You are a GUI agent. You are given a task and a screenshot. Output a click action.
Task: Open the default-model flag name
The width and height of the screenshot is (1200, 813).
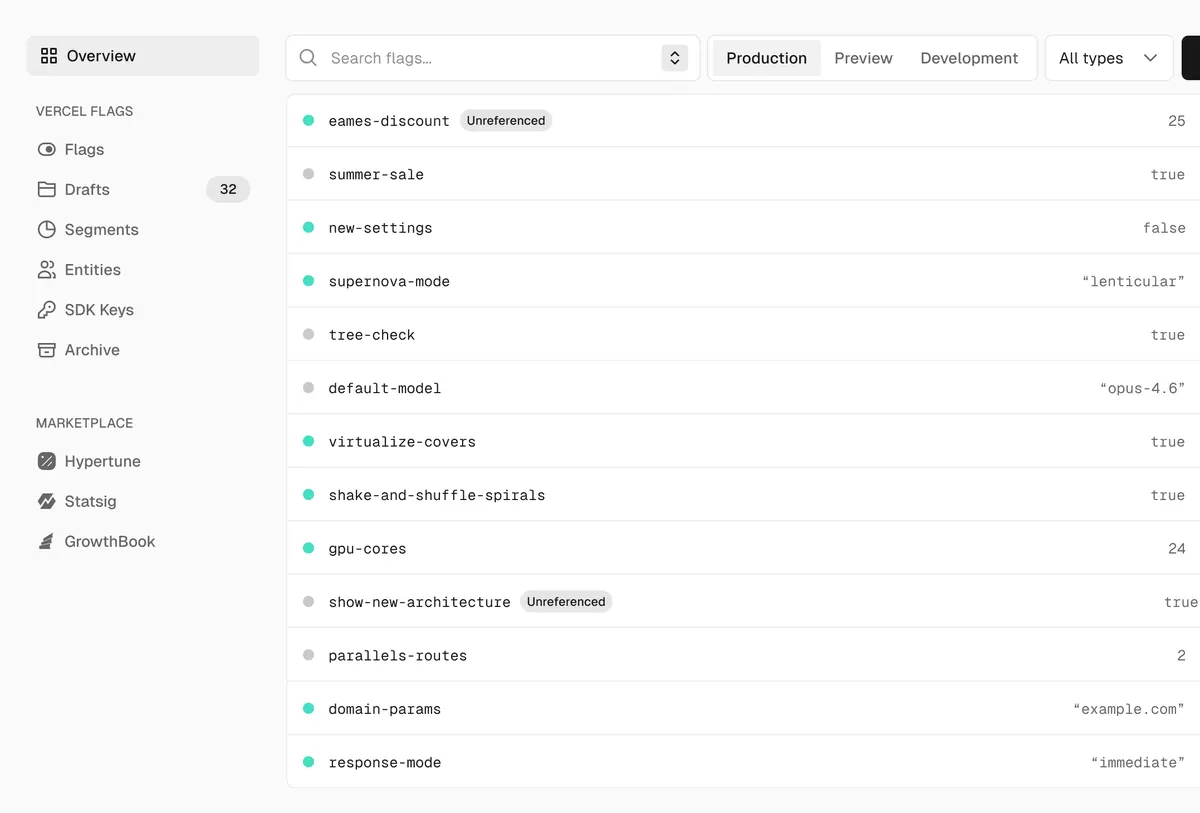pos(384,388)
